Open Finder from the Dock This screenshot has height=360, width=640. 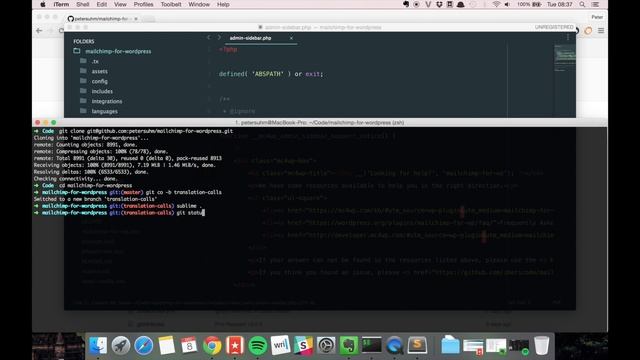(x=98, y=345)
